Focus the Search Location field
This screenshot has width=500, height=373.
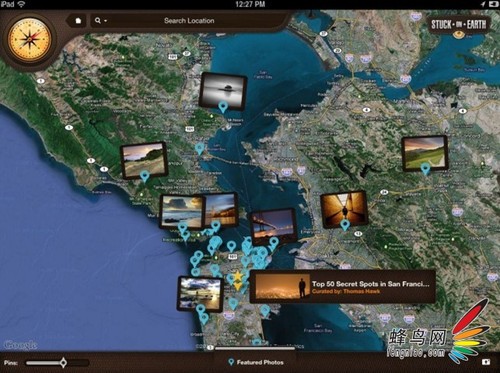[x=189, y=21]
